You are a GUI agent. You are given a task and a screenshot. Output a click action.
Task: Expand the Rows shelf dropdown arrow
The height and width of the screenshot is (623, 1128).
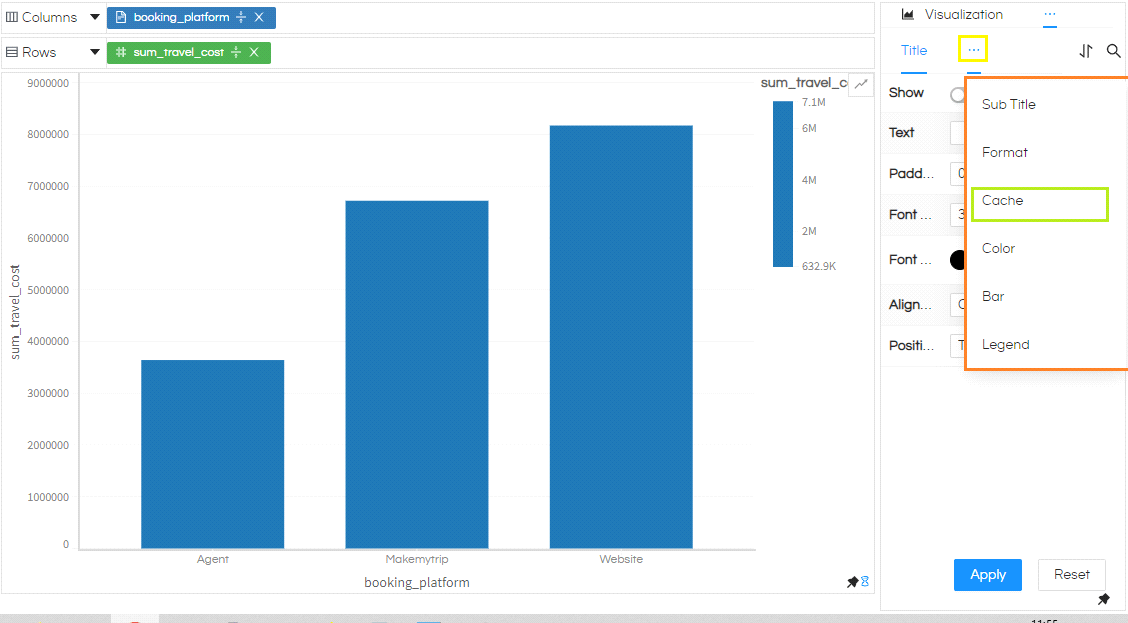94,52
